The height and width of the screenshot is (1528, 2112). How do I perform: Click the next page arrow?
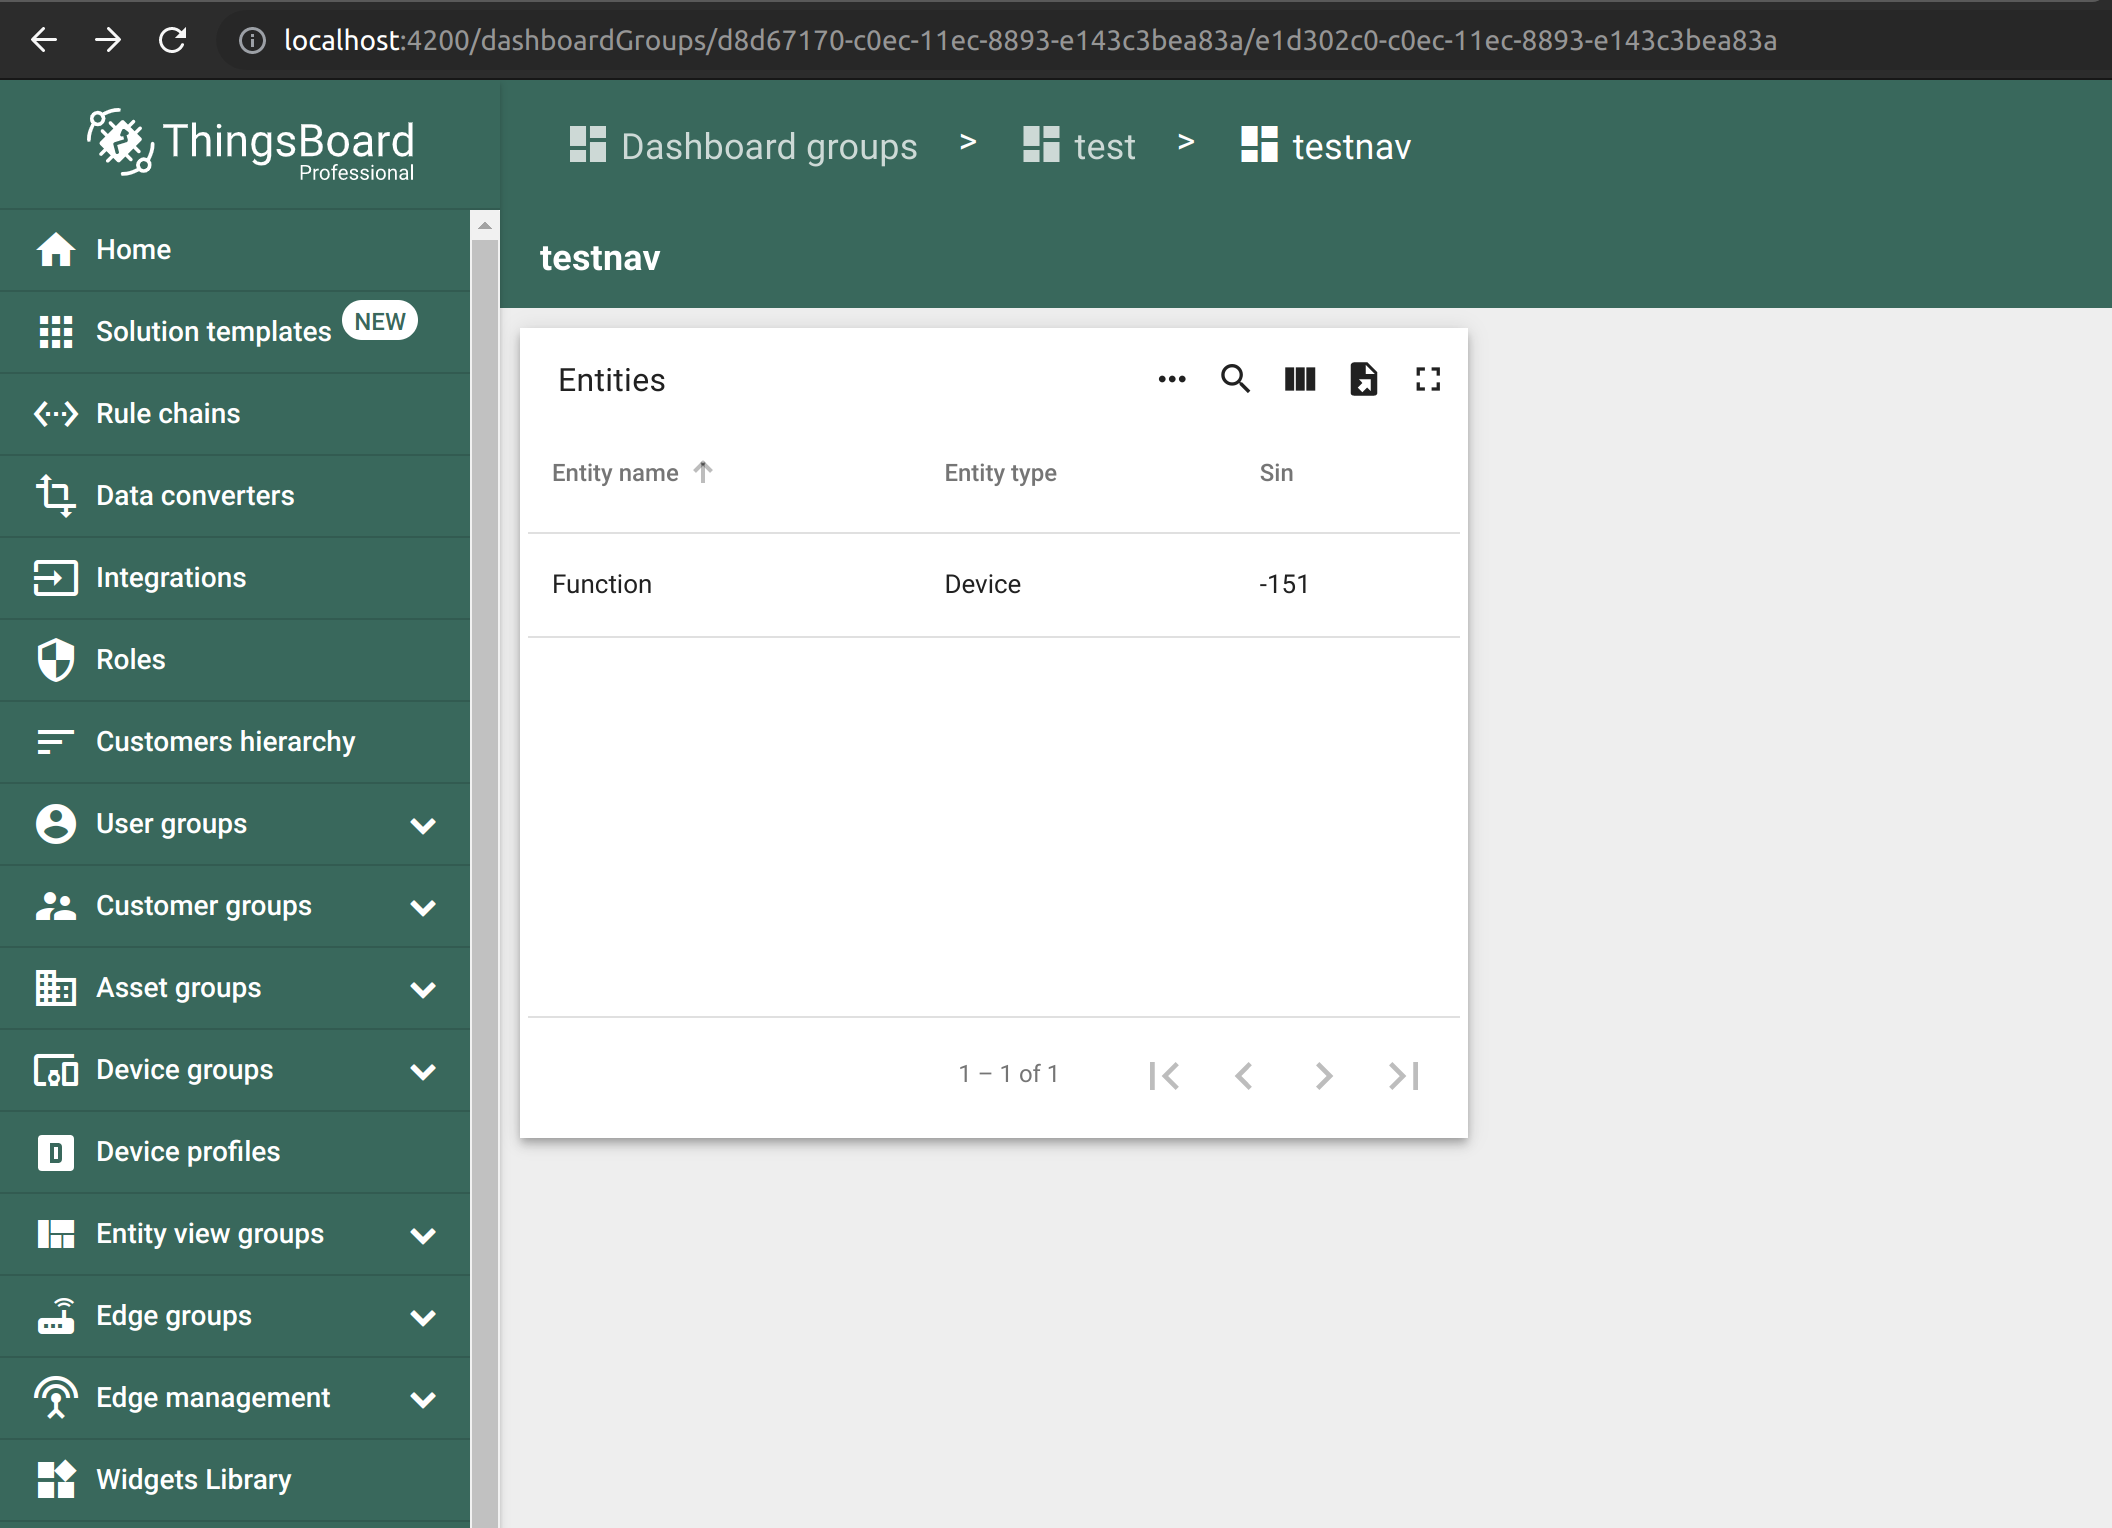pos(1323,1075)
